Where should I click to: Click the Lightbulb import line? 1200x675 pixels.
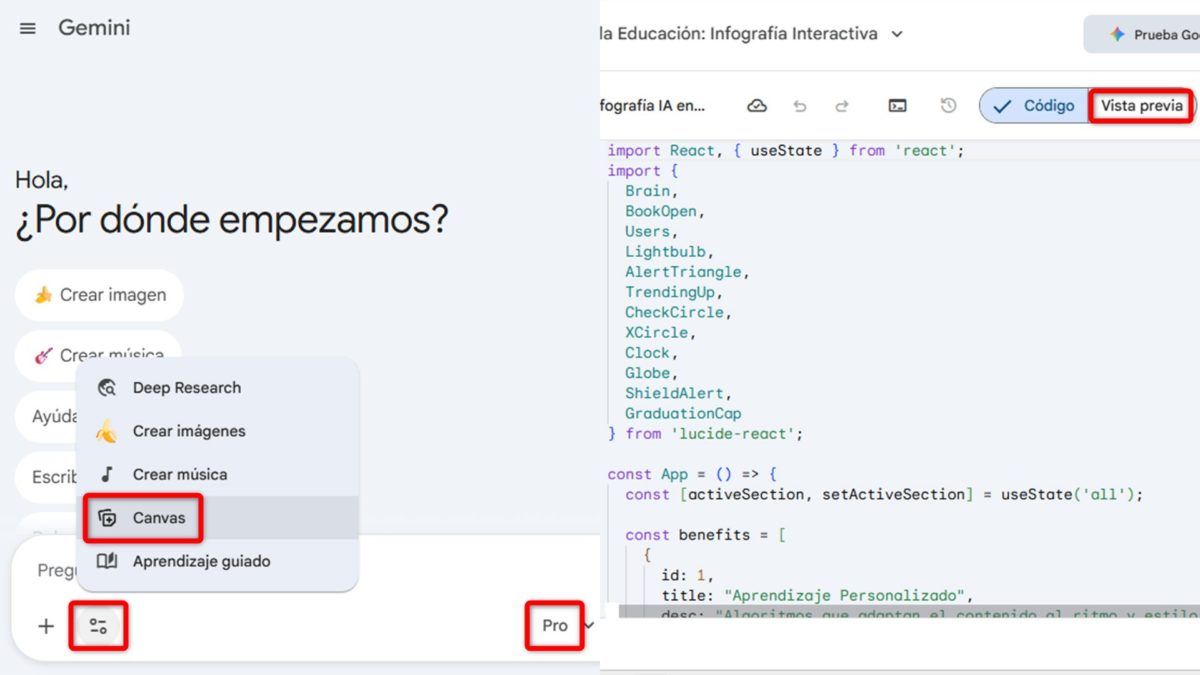[x=670, y=252]
